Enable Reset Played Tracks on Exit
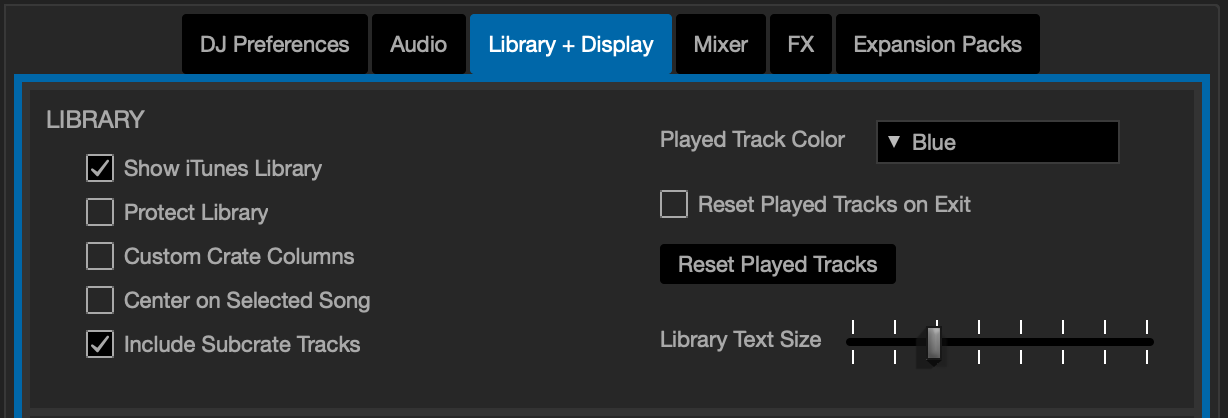Viewport: 1228px width, 418px height. click(x=674, y=204)
